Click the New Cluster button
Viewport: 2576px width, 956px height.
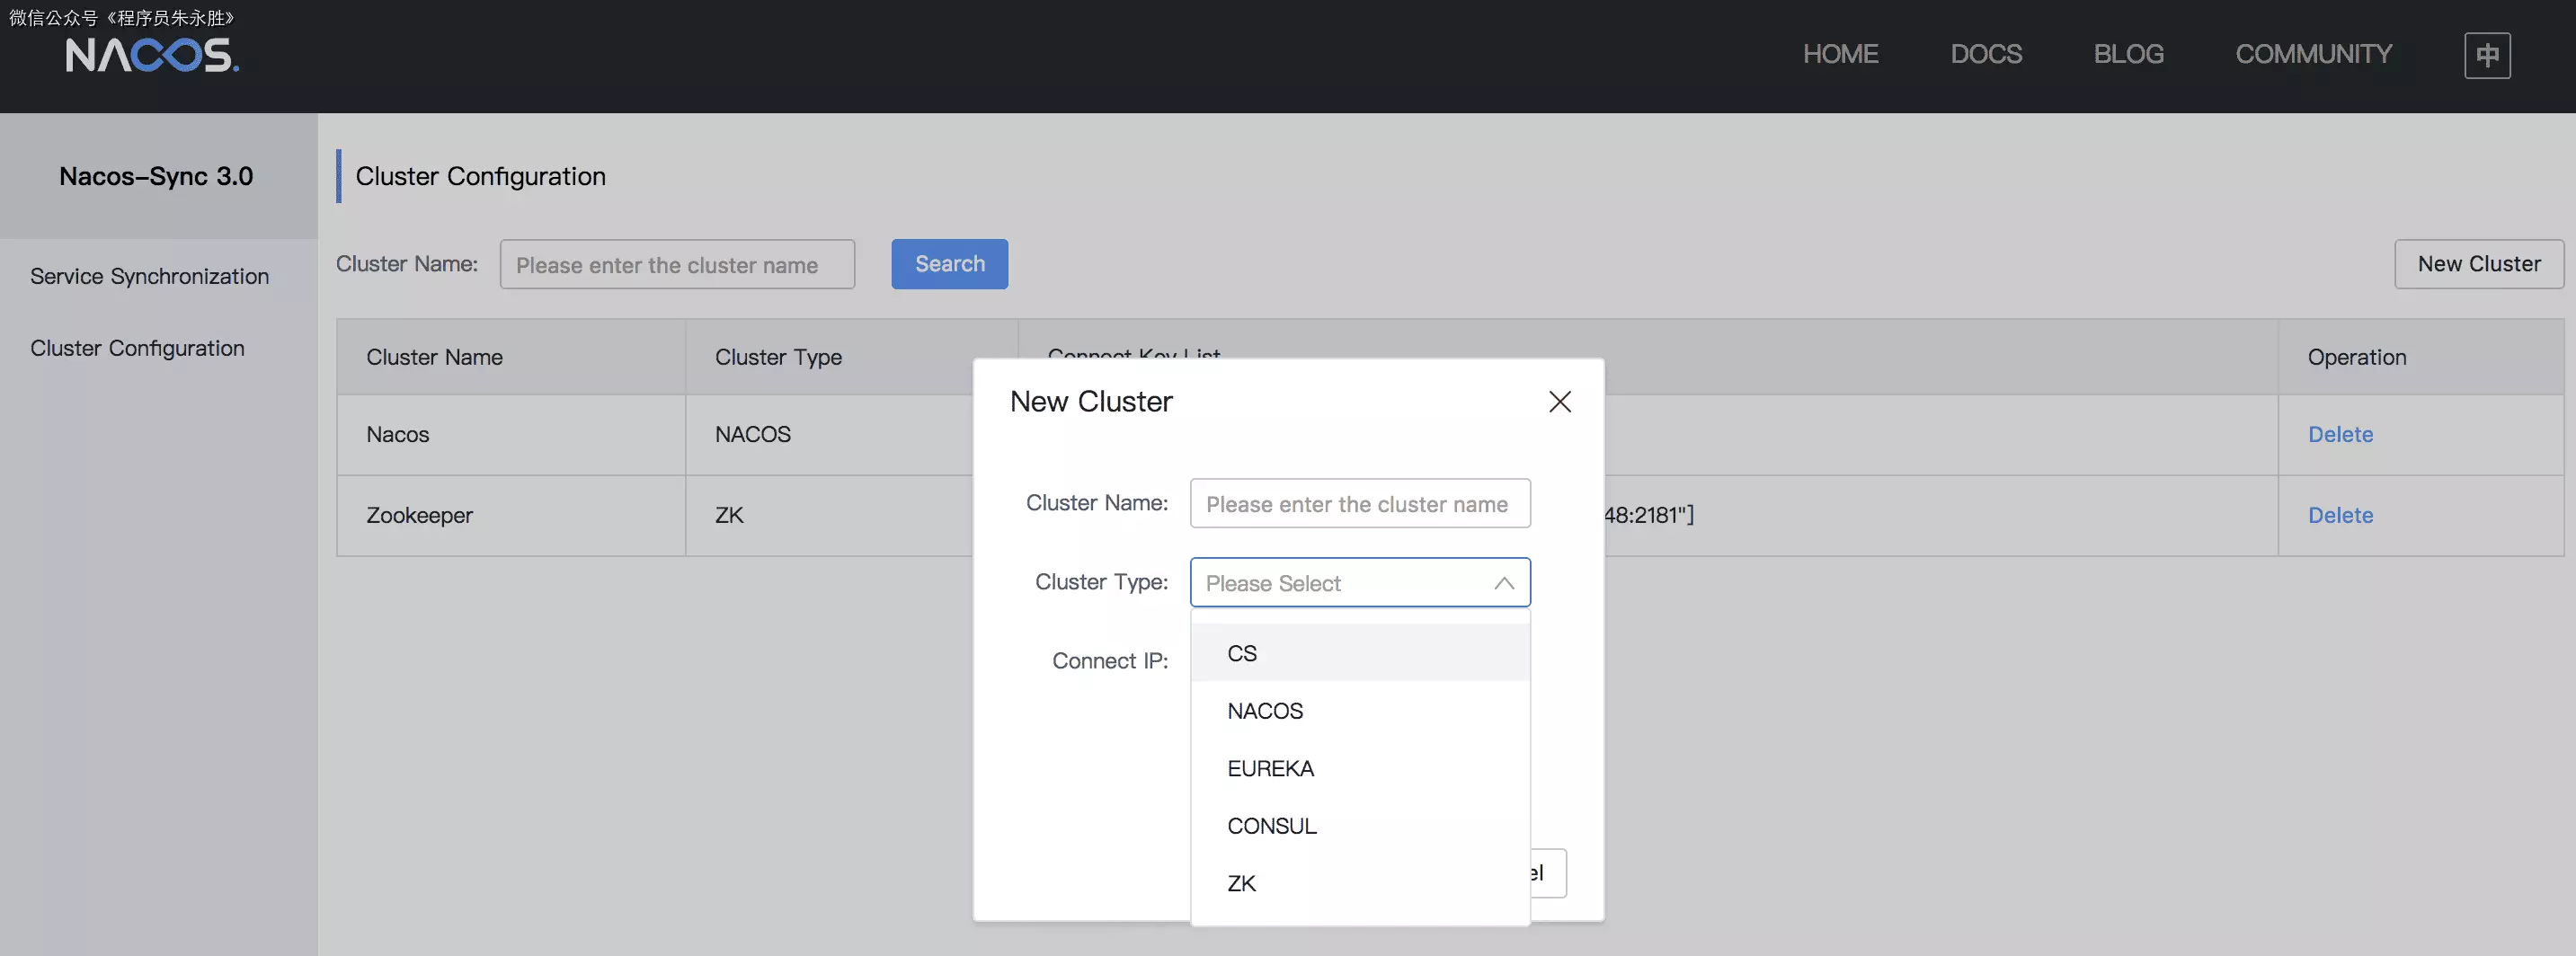(x=2478, y=264)
